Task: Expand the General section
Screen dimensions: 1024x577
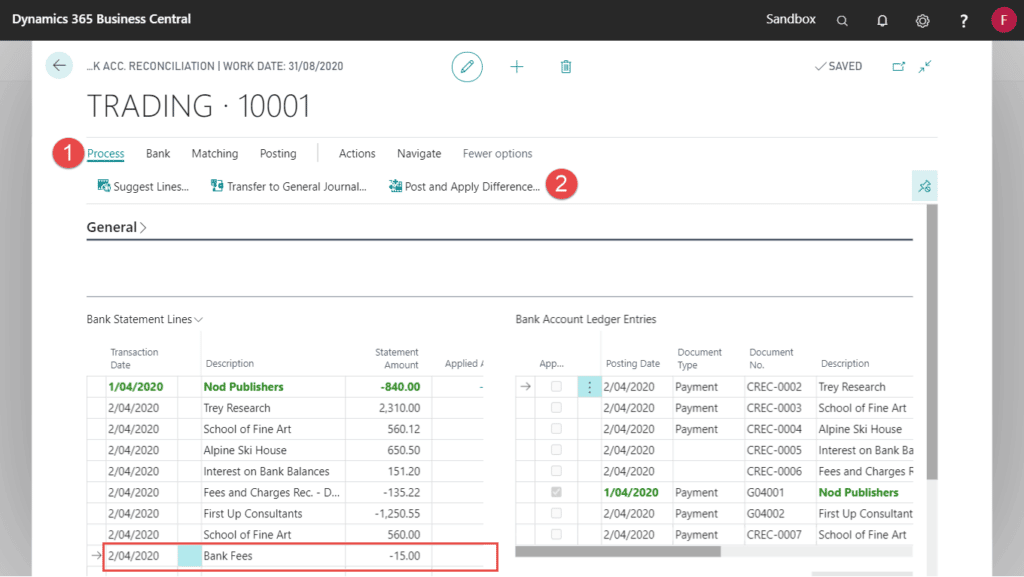Action: (x=117, y=227)
